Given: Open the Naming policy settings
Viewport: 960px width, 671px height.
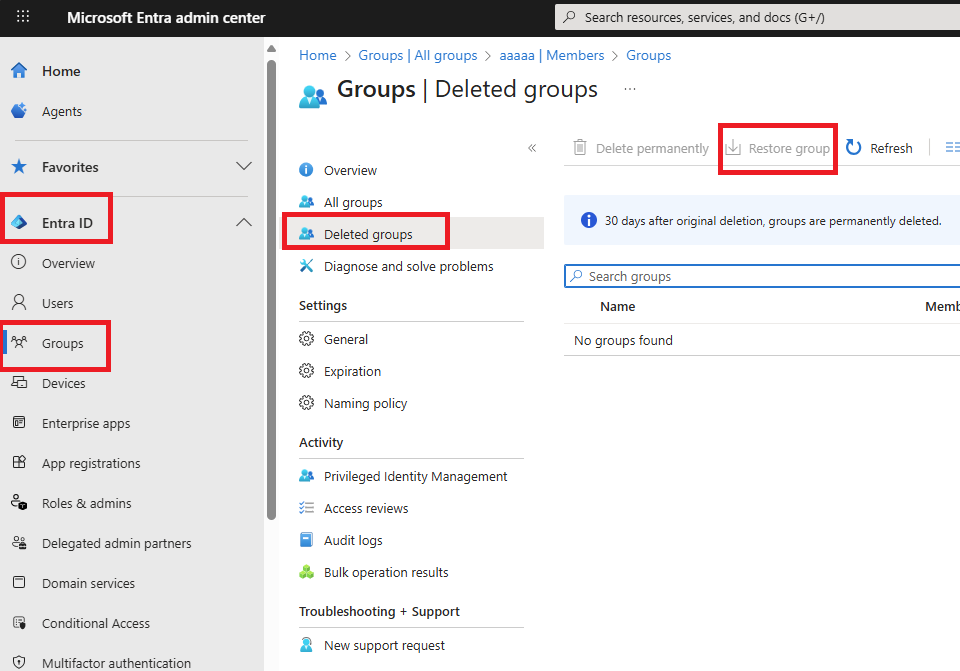Looking at the screenshot, I should click(365, 403).
